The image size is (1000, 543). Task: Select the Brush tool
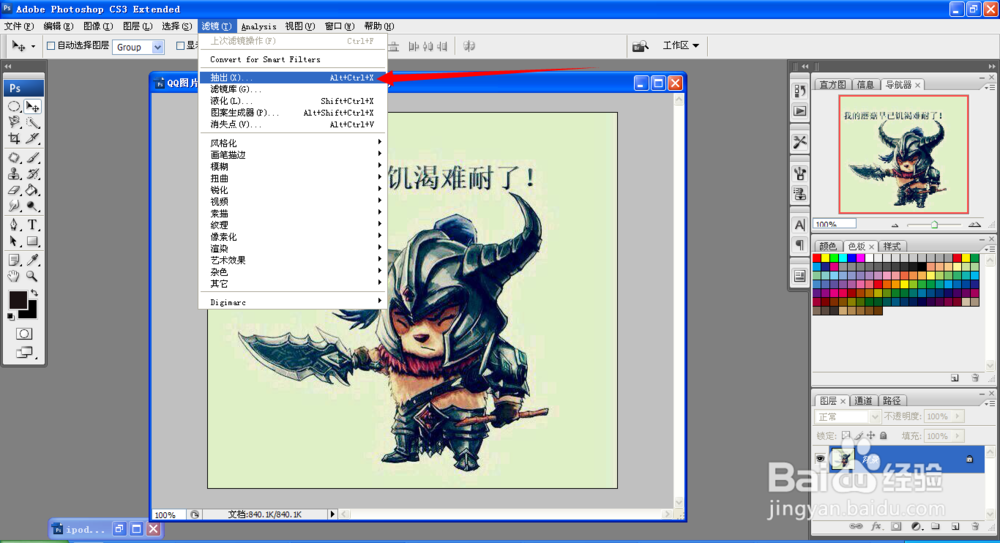coord(33,158)
